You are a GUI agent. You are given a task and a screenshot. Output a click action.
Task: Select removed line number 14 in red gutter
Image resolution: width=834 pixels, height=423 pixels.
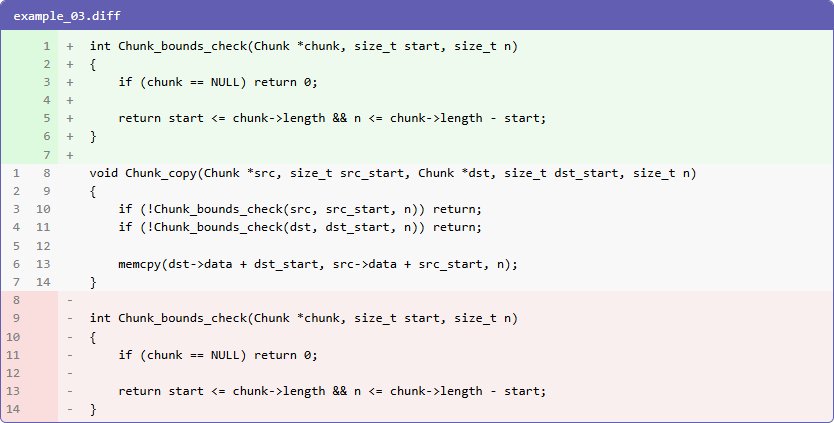pyautogui.click(x=14, y=408)
